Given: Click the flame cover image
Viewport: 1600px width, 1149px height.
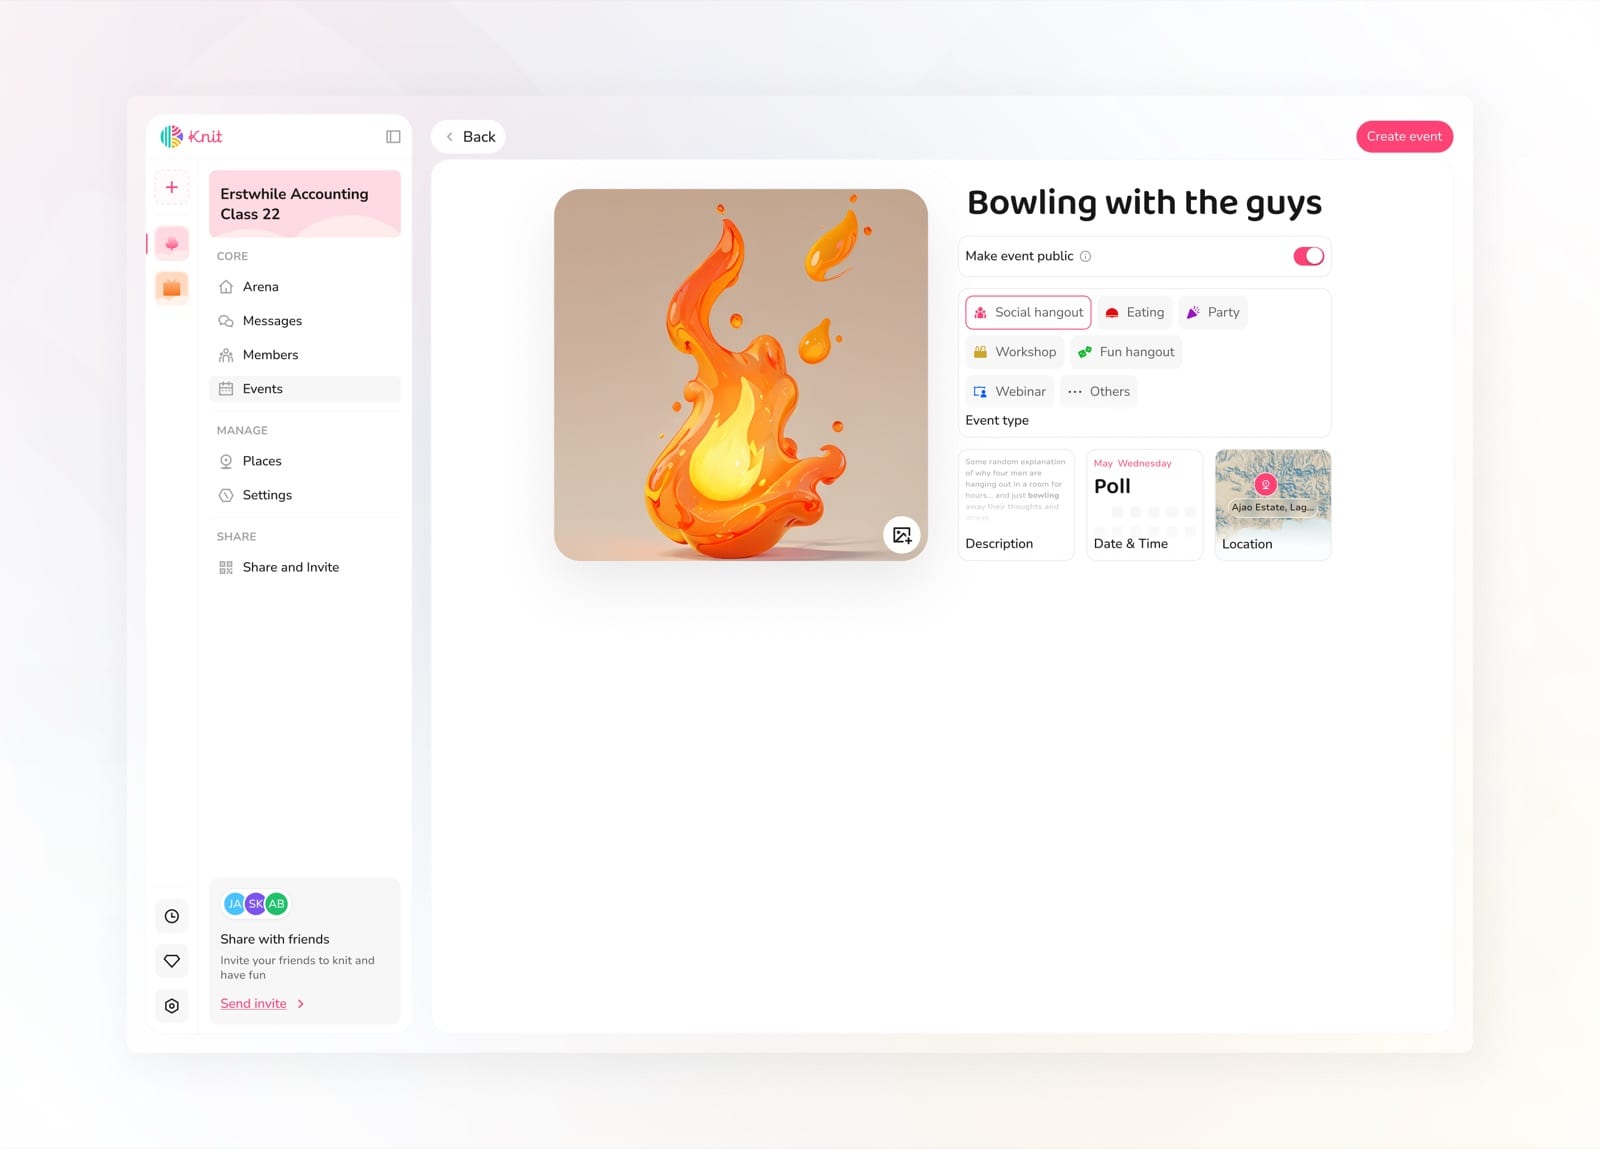Looking at the screenshot, I should coord(741,375).
